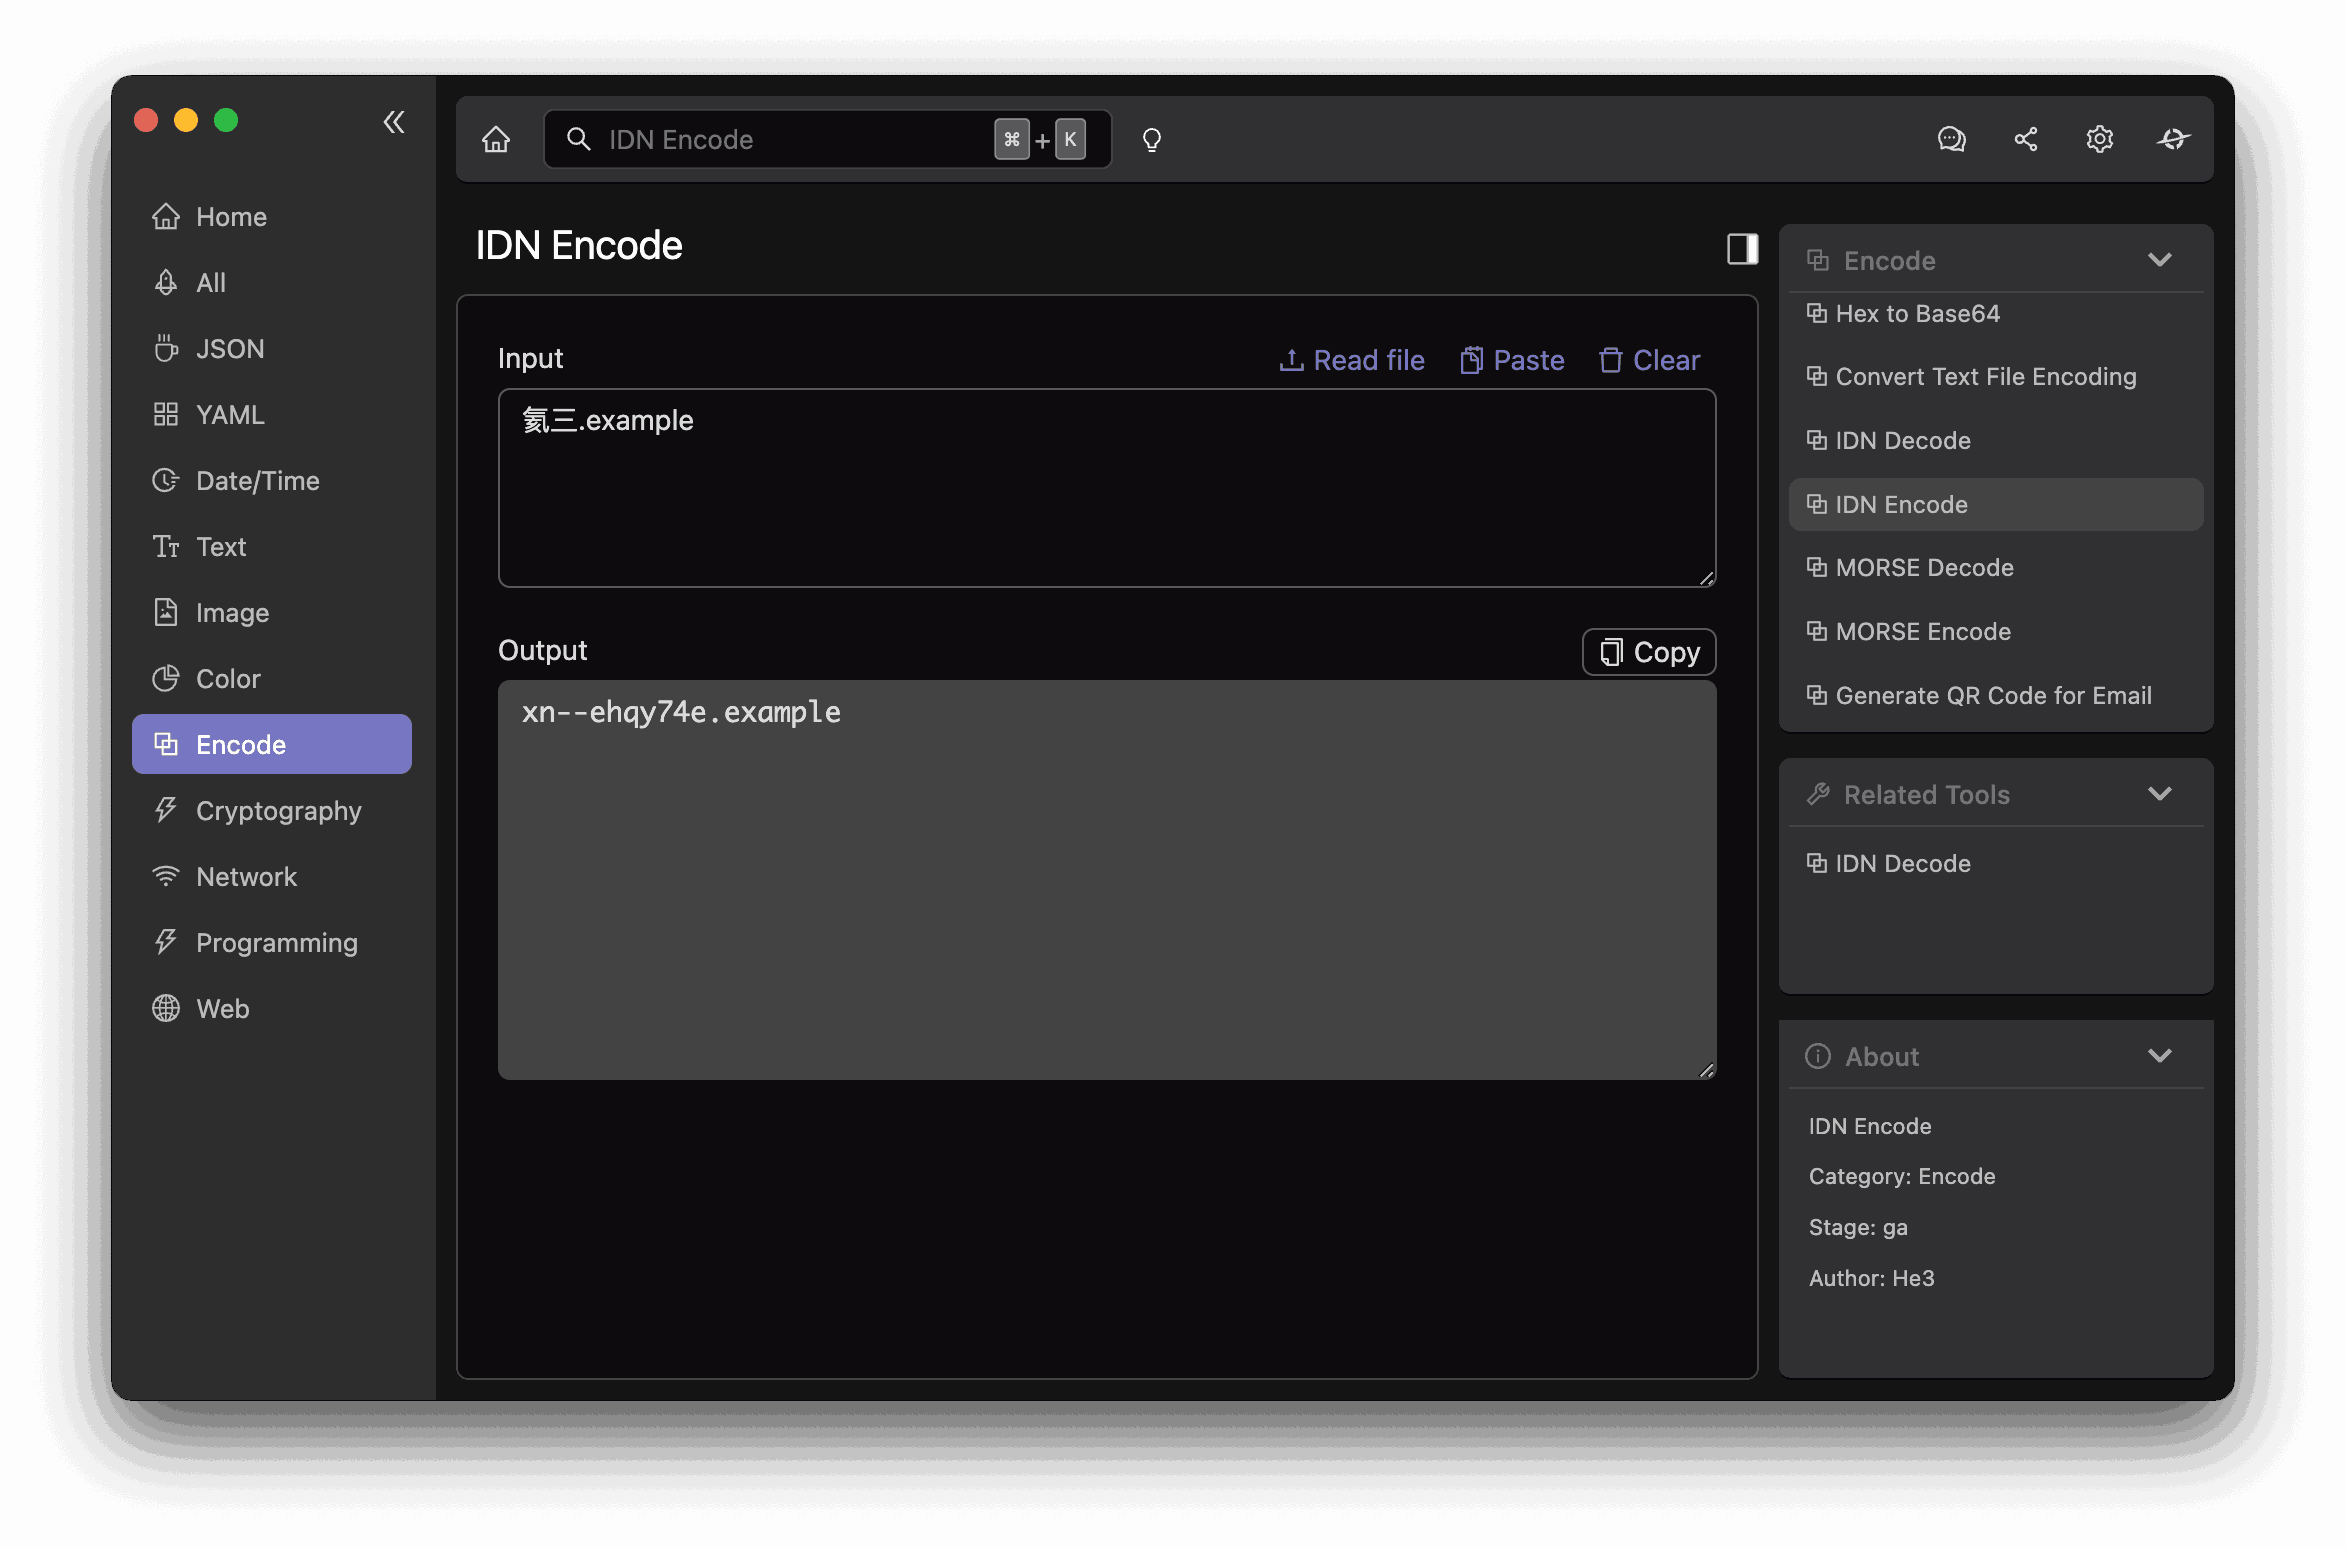
Task: Click the YAML grid icon in sidebar
Action: 166,414
